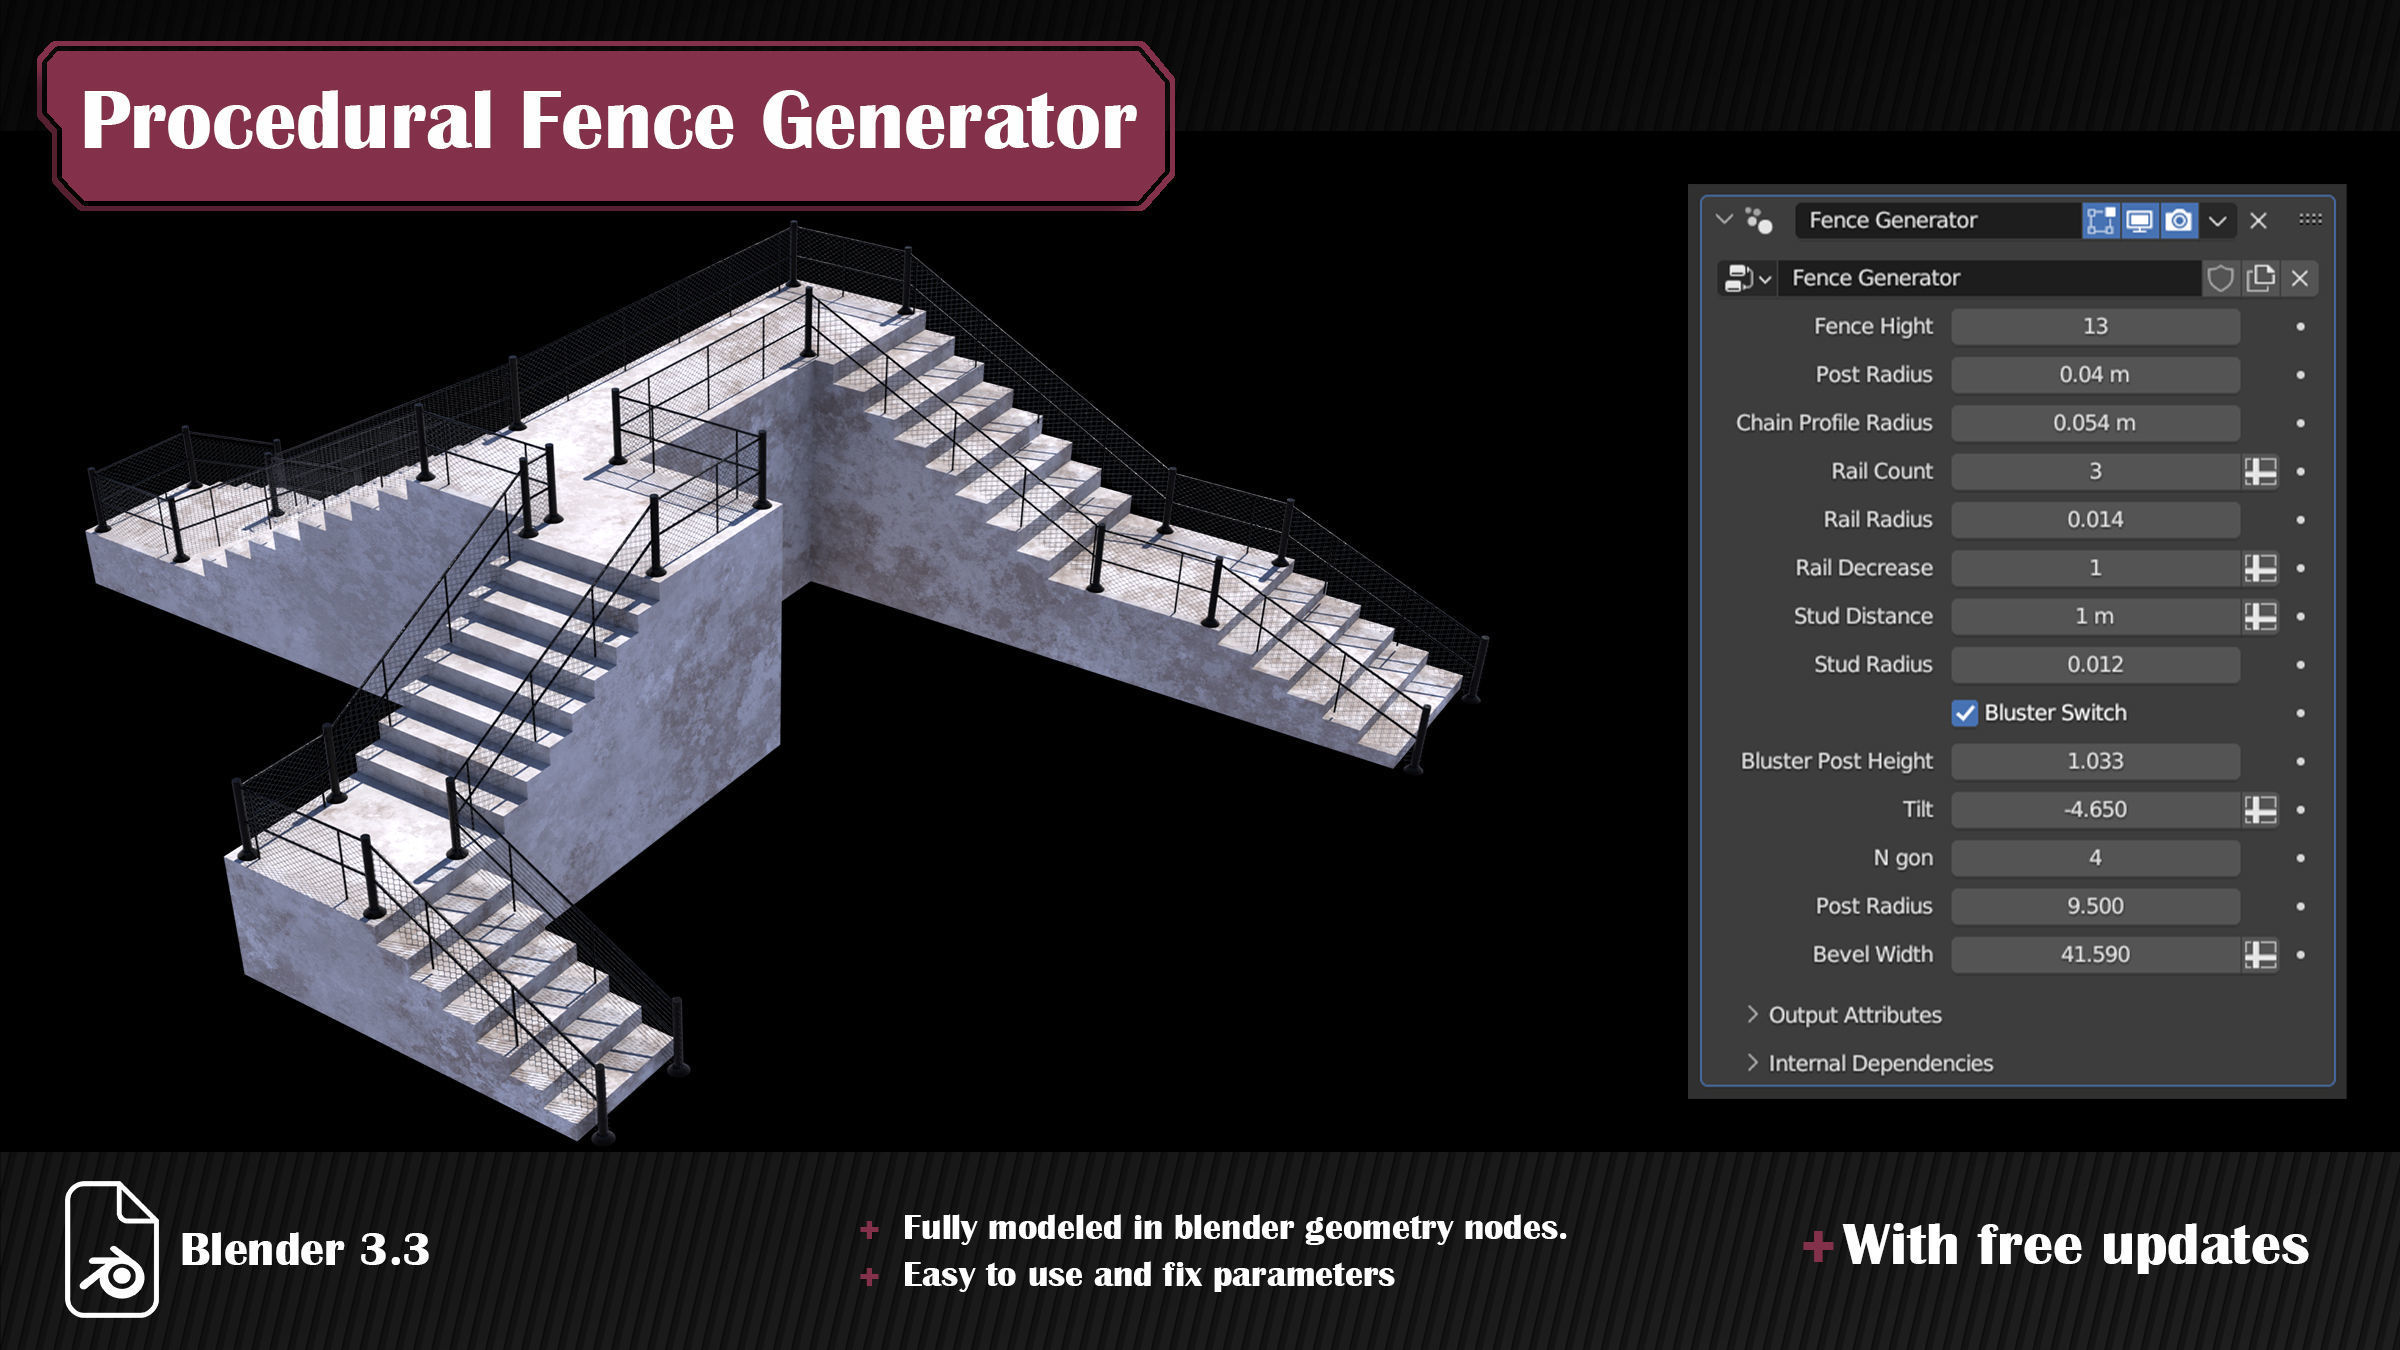
Task: Click the N gon value 4
Action: point(2095,858)
